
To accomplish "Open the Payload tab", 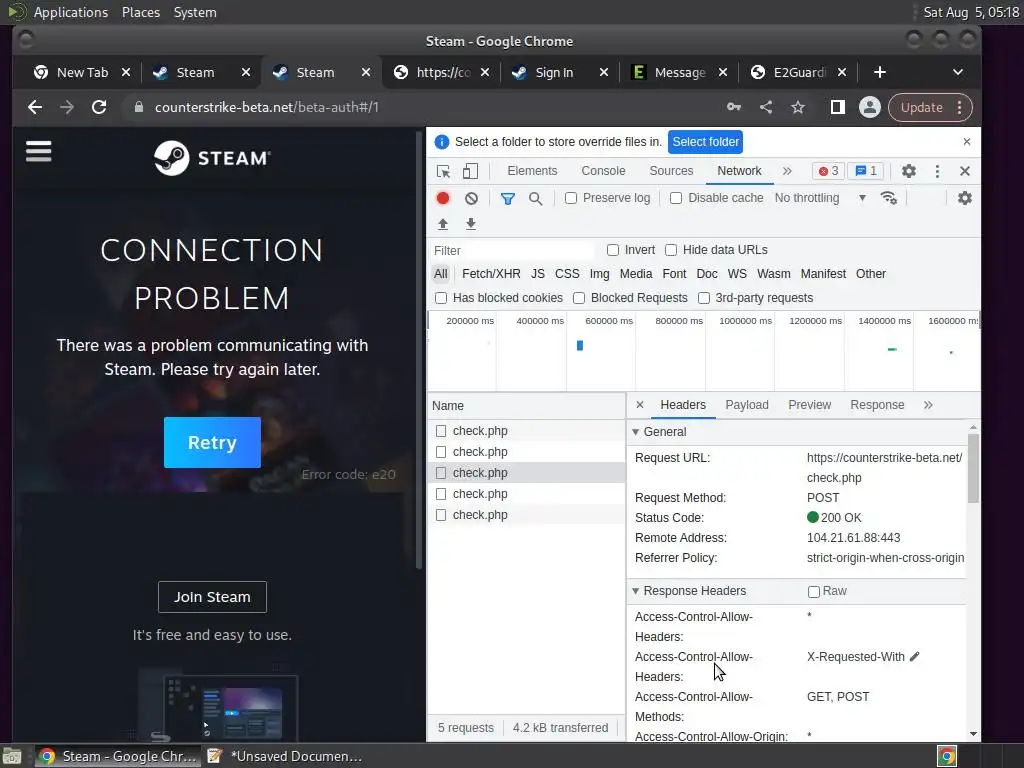I will pyautogui.click(x=747, y=405).
